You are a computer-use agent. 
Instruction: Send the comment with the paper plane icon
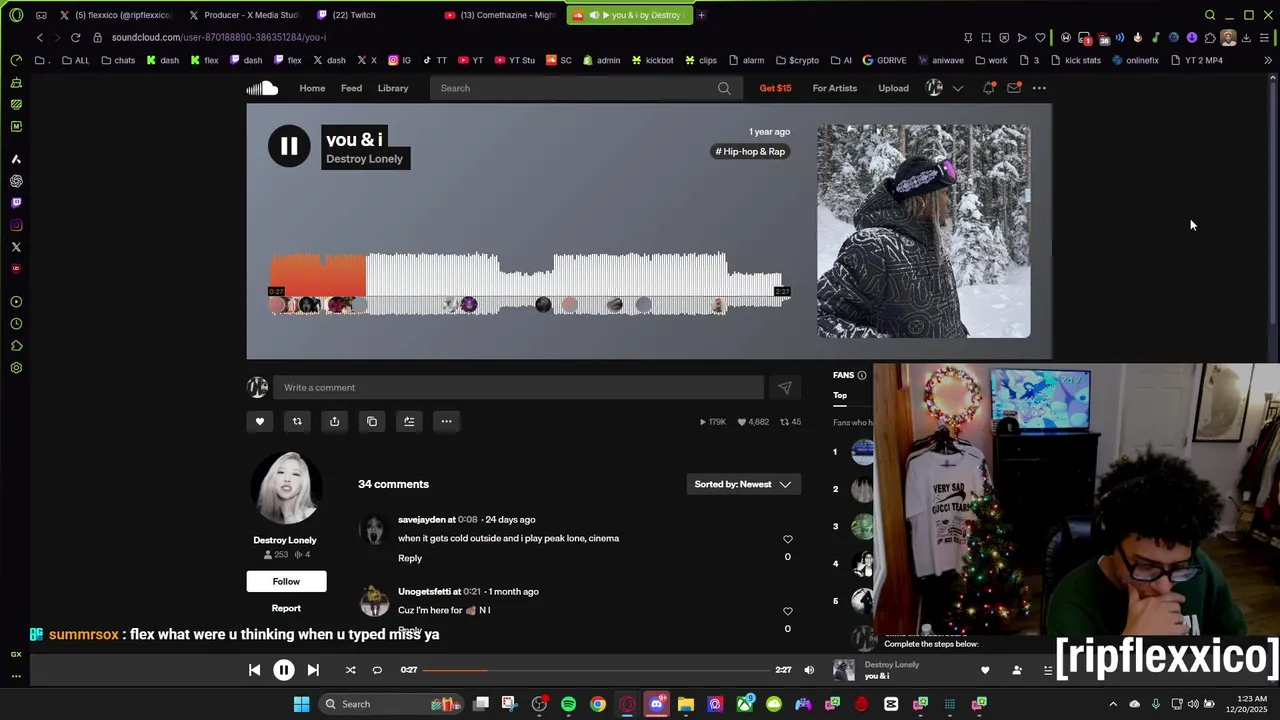point(785,387)
